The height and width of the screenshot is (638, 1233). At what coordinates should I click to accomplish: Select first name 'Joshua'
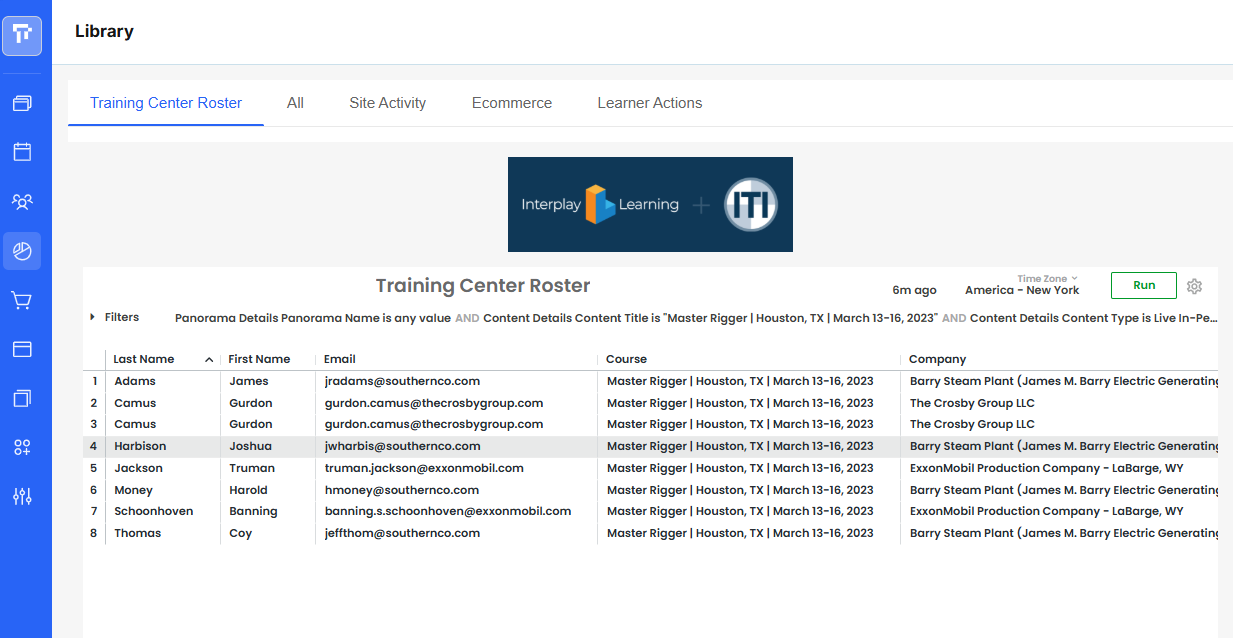pyautogui.click(x=250, y=446)
